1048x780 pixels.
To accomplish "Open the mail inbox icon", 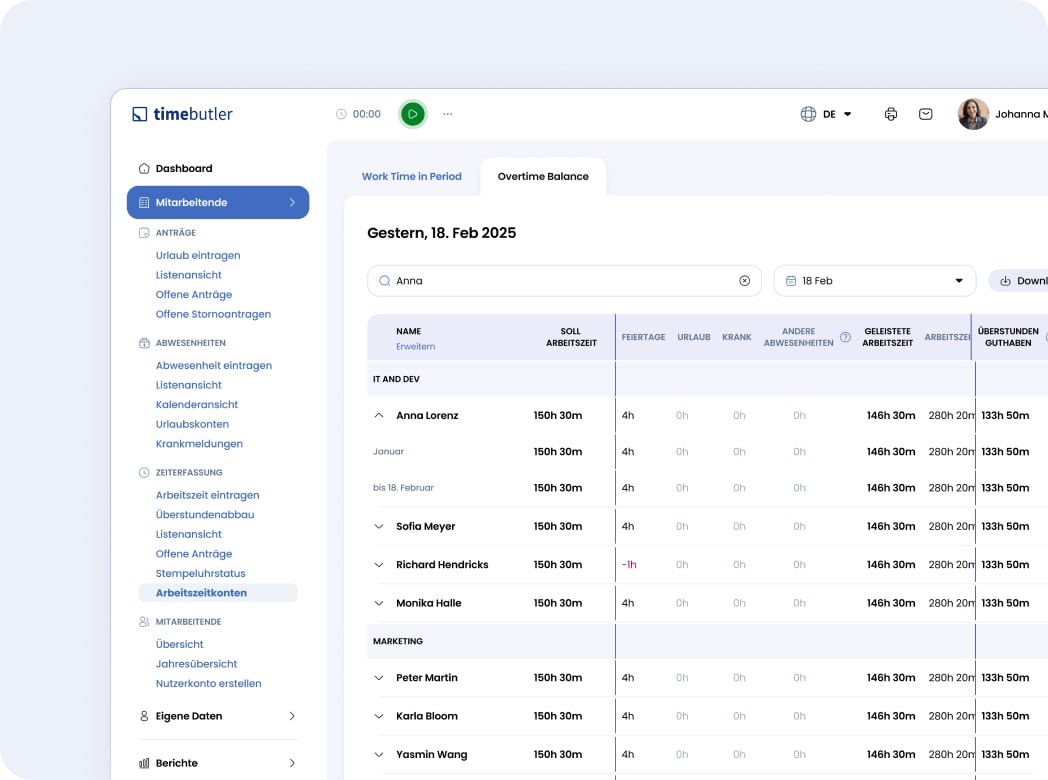I will click(926, 114).
